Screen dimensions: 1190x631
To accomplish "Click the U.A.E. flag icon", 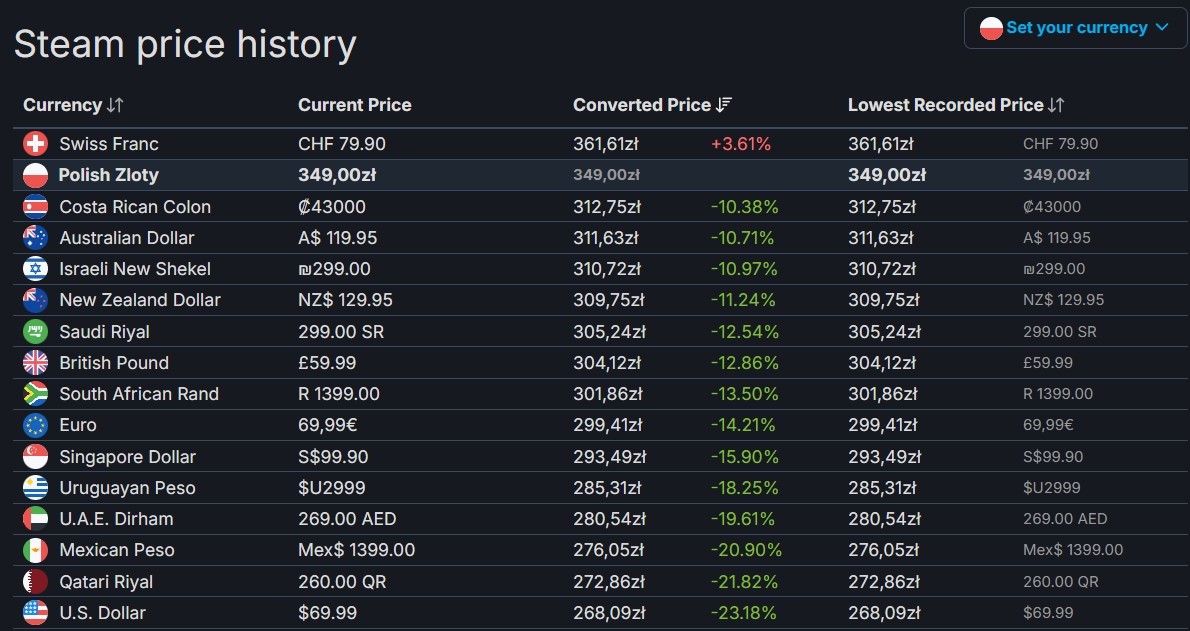I will pyautogui.click(x=36, y=519).
